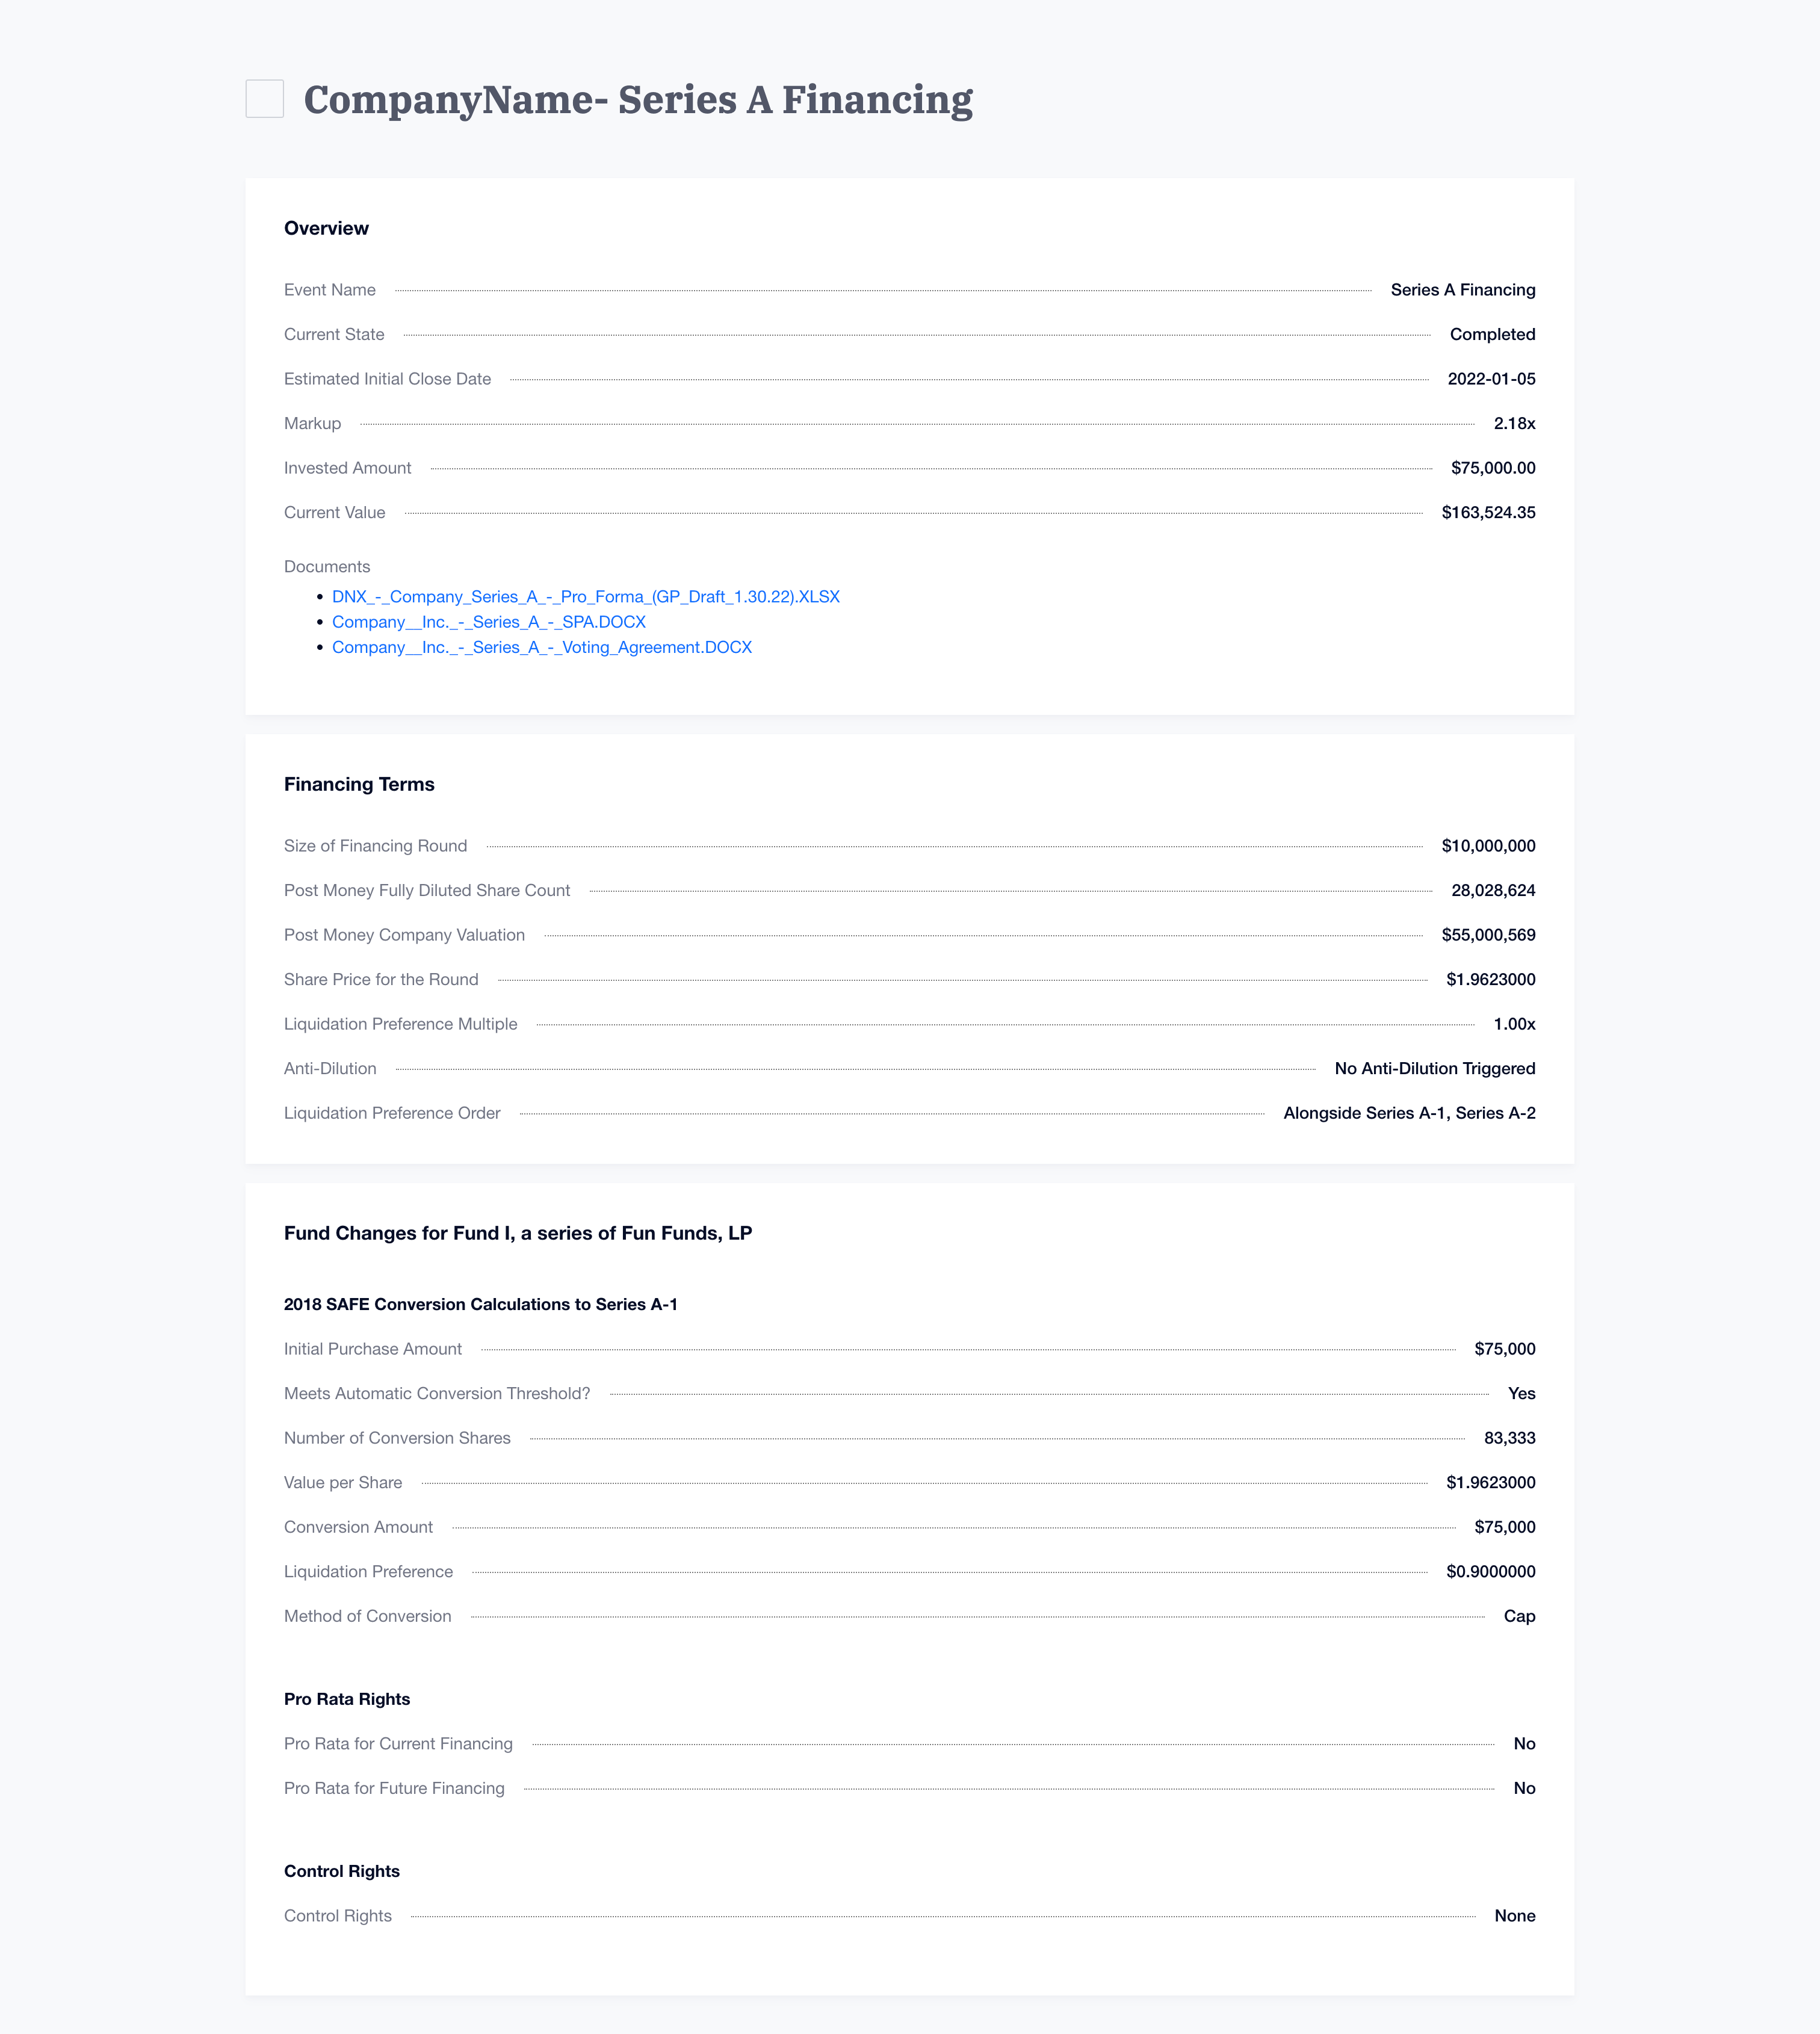Select the Size of Financing Round value
Image resolution: width=1820 pixels, height=2034 pixels.
point(1488,846)
